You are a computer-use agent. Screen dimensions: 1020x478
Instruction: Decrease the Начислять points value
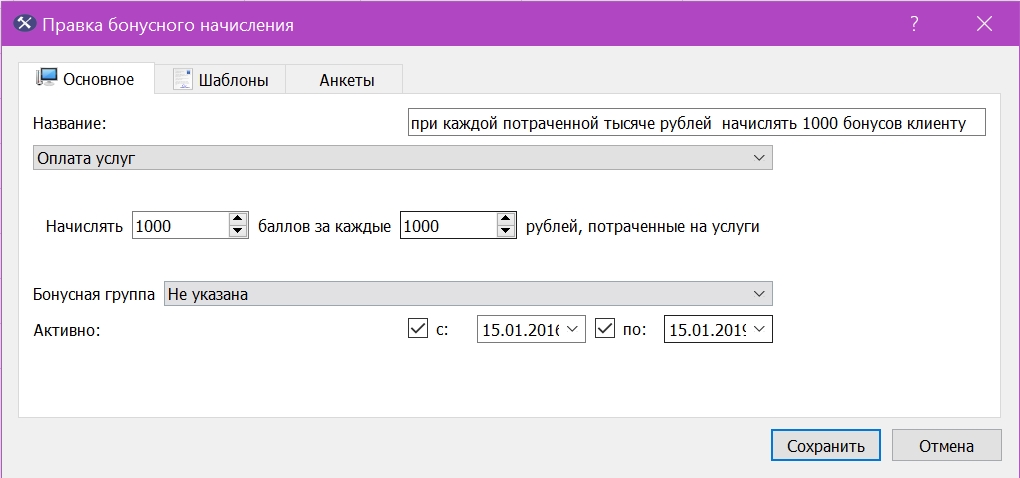point(239,232)
